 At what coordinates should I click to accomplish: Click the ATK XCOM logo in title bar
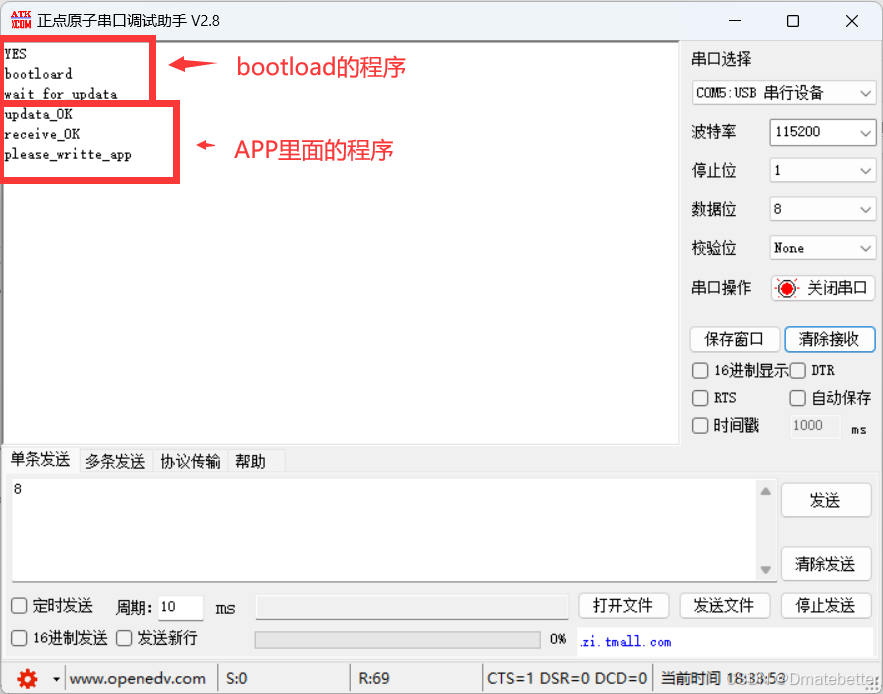click(22, 19)
